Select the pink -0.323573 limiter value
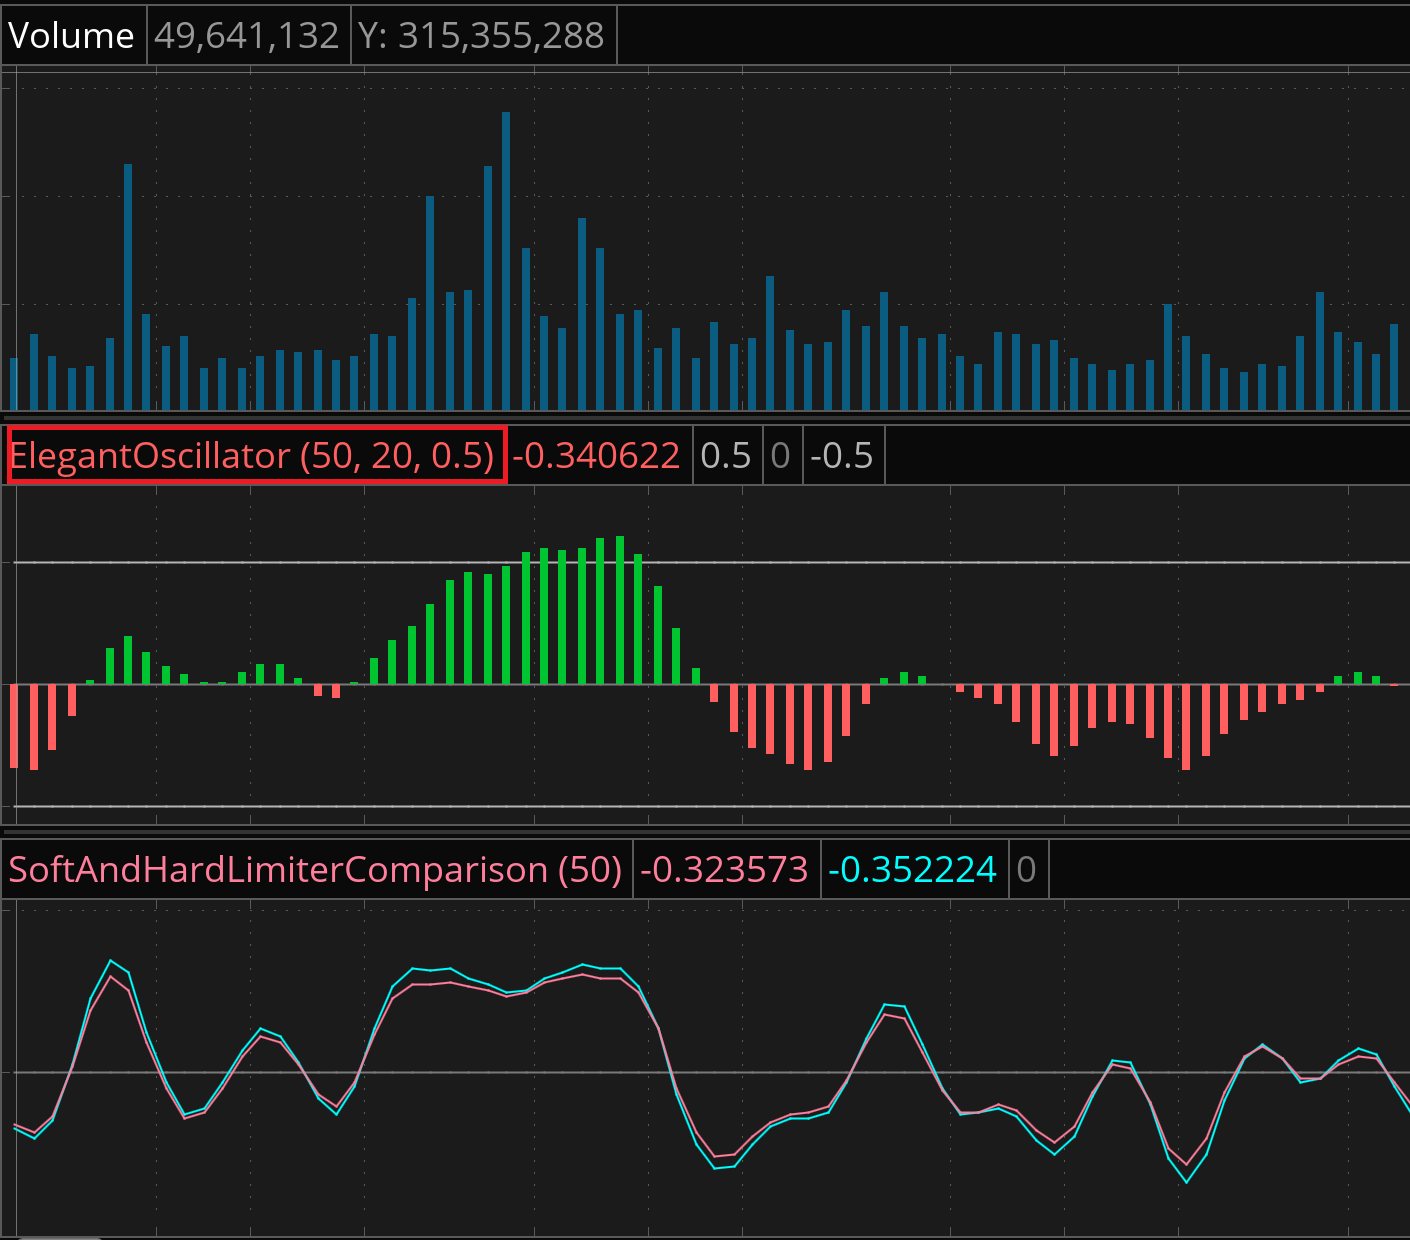1410x1240 pixels. (x=724, y=869)
